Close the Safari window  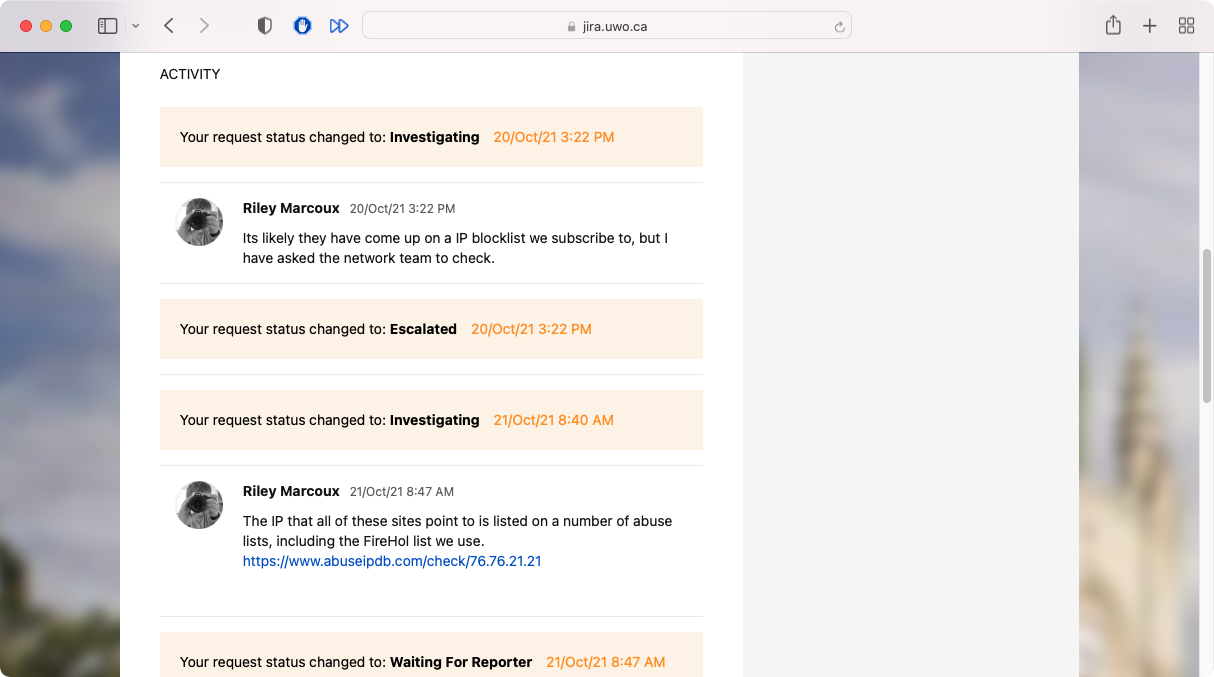pyautogui.click(x=26, y=26)
